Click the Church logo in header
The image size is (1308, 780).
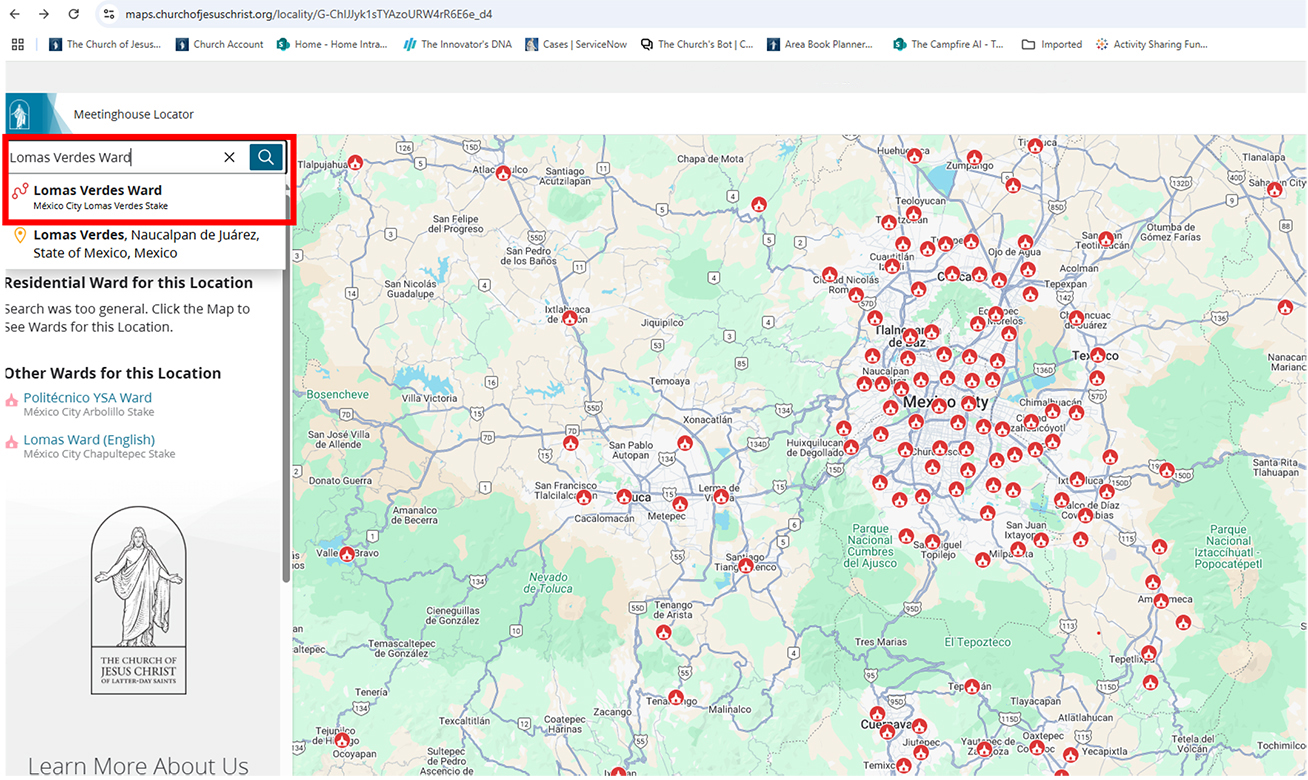pos(20,114)
